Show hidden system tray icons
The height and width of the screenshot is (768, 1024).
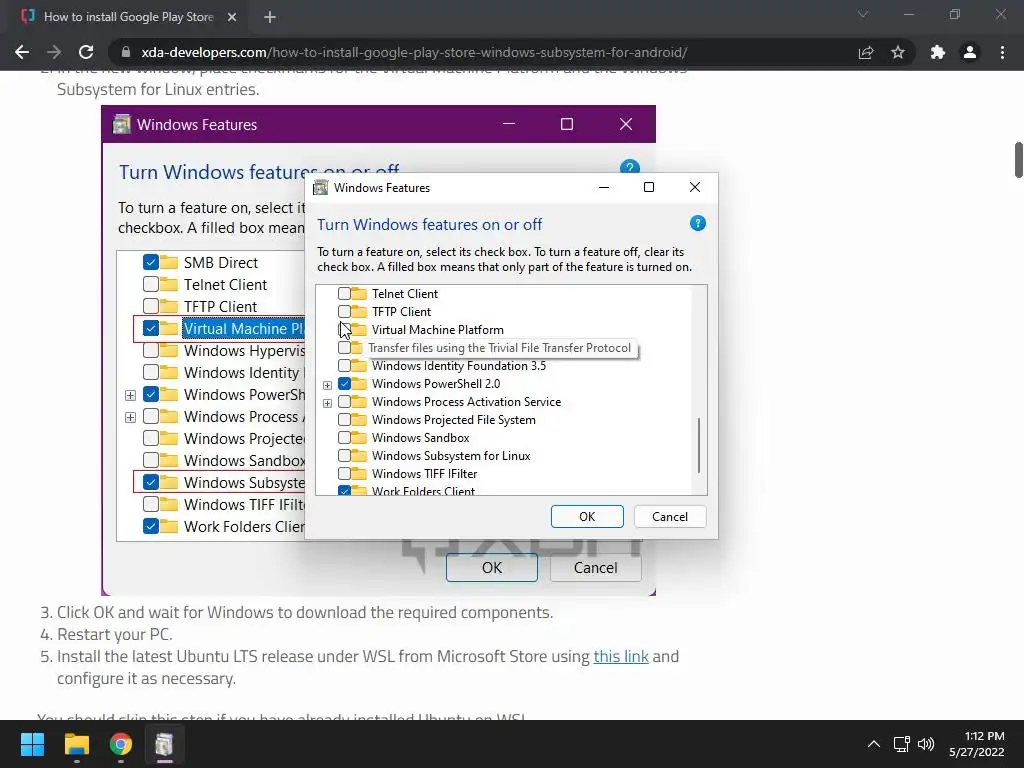[873, 744]
